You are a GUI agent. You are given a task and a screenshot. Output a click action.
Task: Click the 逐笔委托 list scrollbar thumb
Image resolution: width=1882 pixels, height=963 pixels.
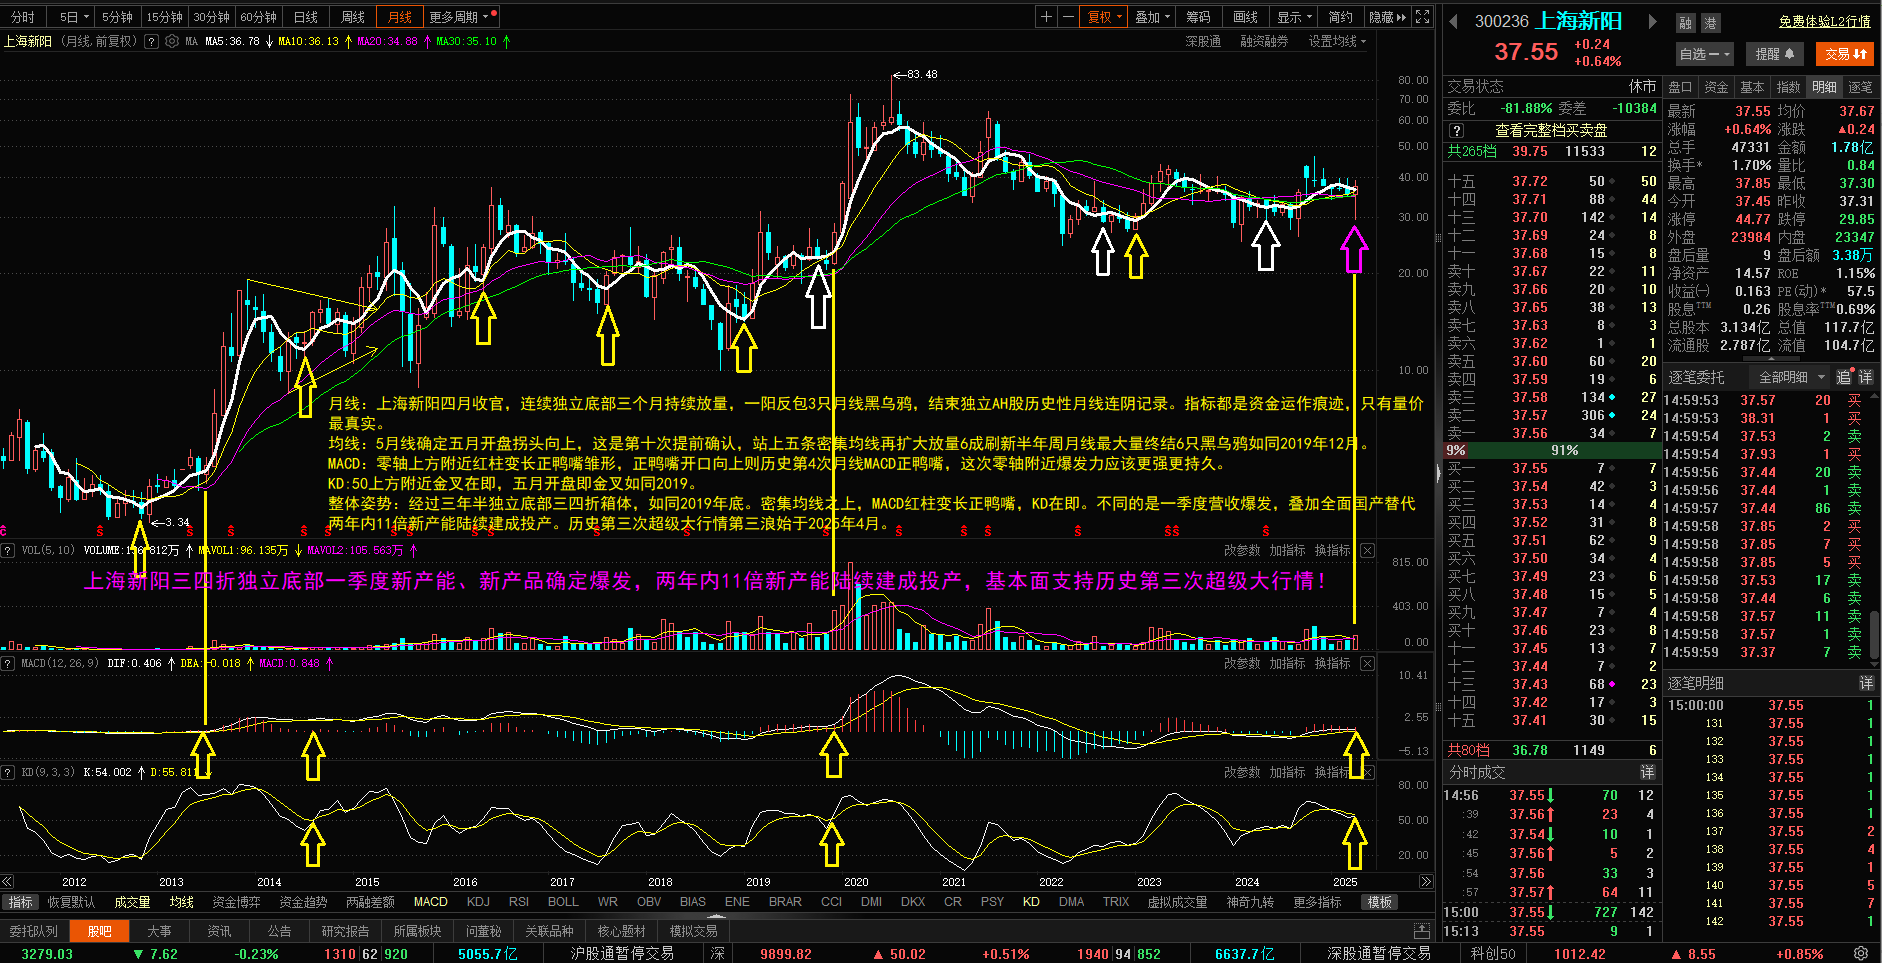click(x=1875, y=636)
